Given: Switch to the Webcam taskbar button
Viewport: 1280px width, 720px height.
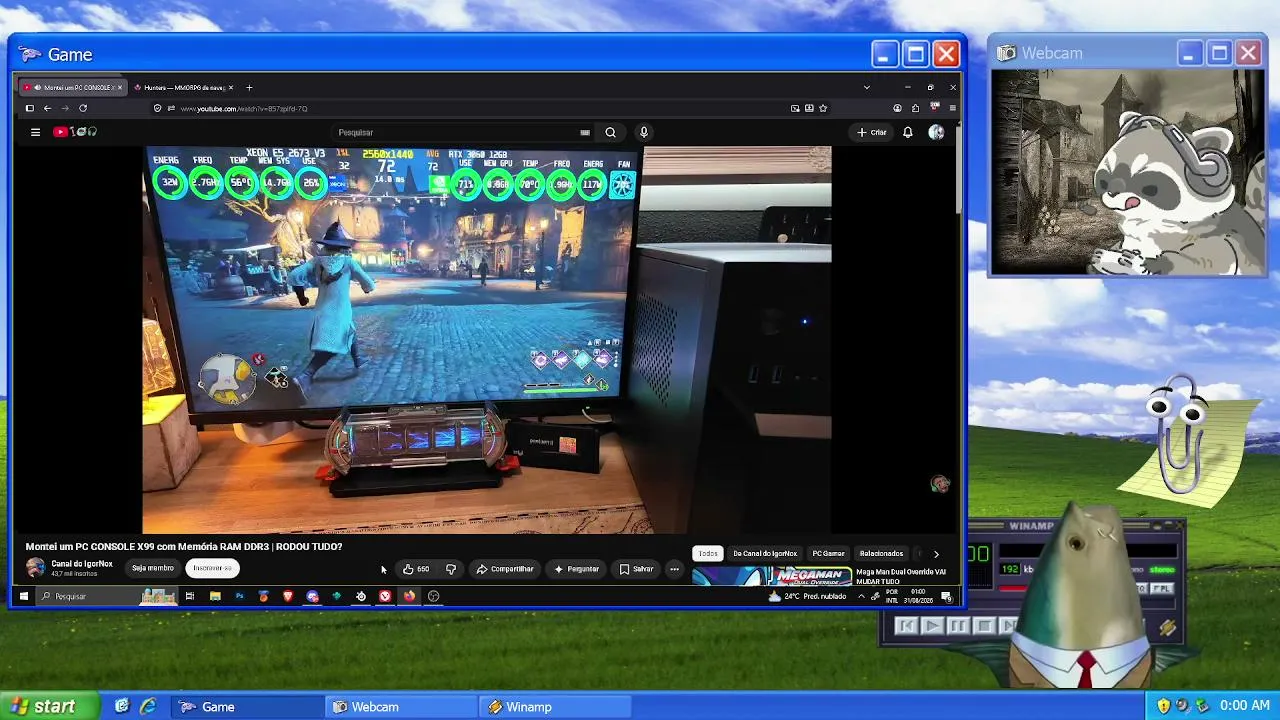Looking at the screenshot, I should [x=402, y=706].
